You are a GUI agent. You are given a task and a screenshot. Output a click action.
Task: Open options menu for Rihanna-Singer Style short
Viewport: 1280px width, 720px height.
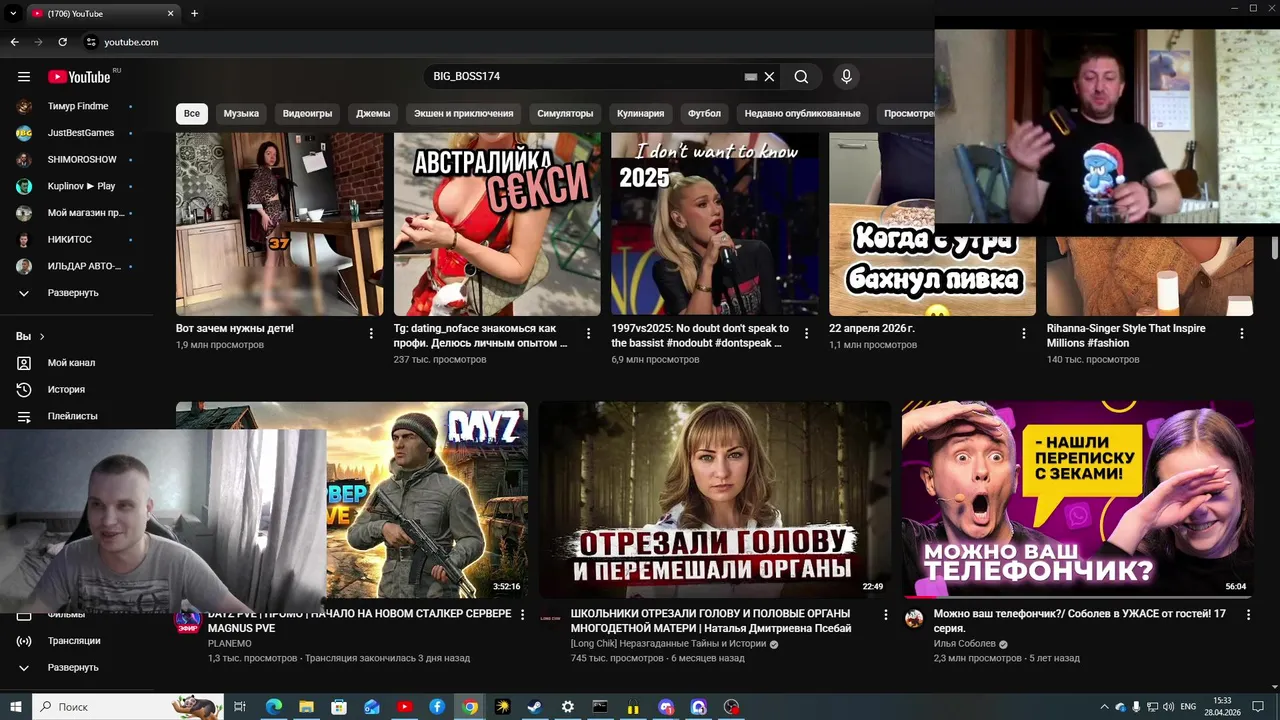1242,333
